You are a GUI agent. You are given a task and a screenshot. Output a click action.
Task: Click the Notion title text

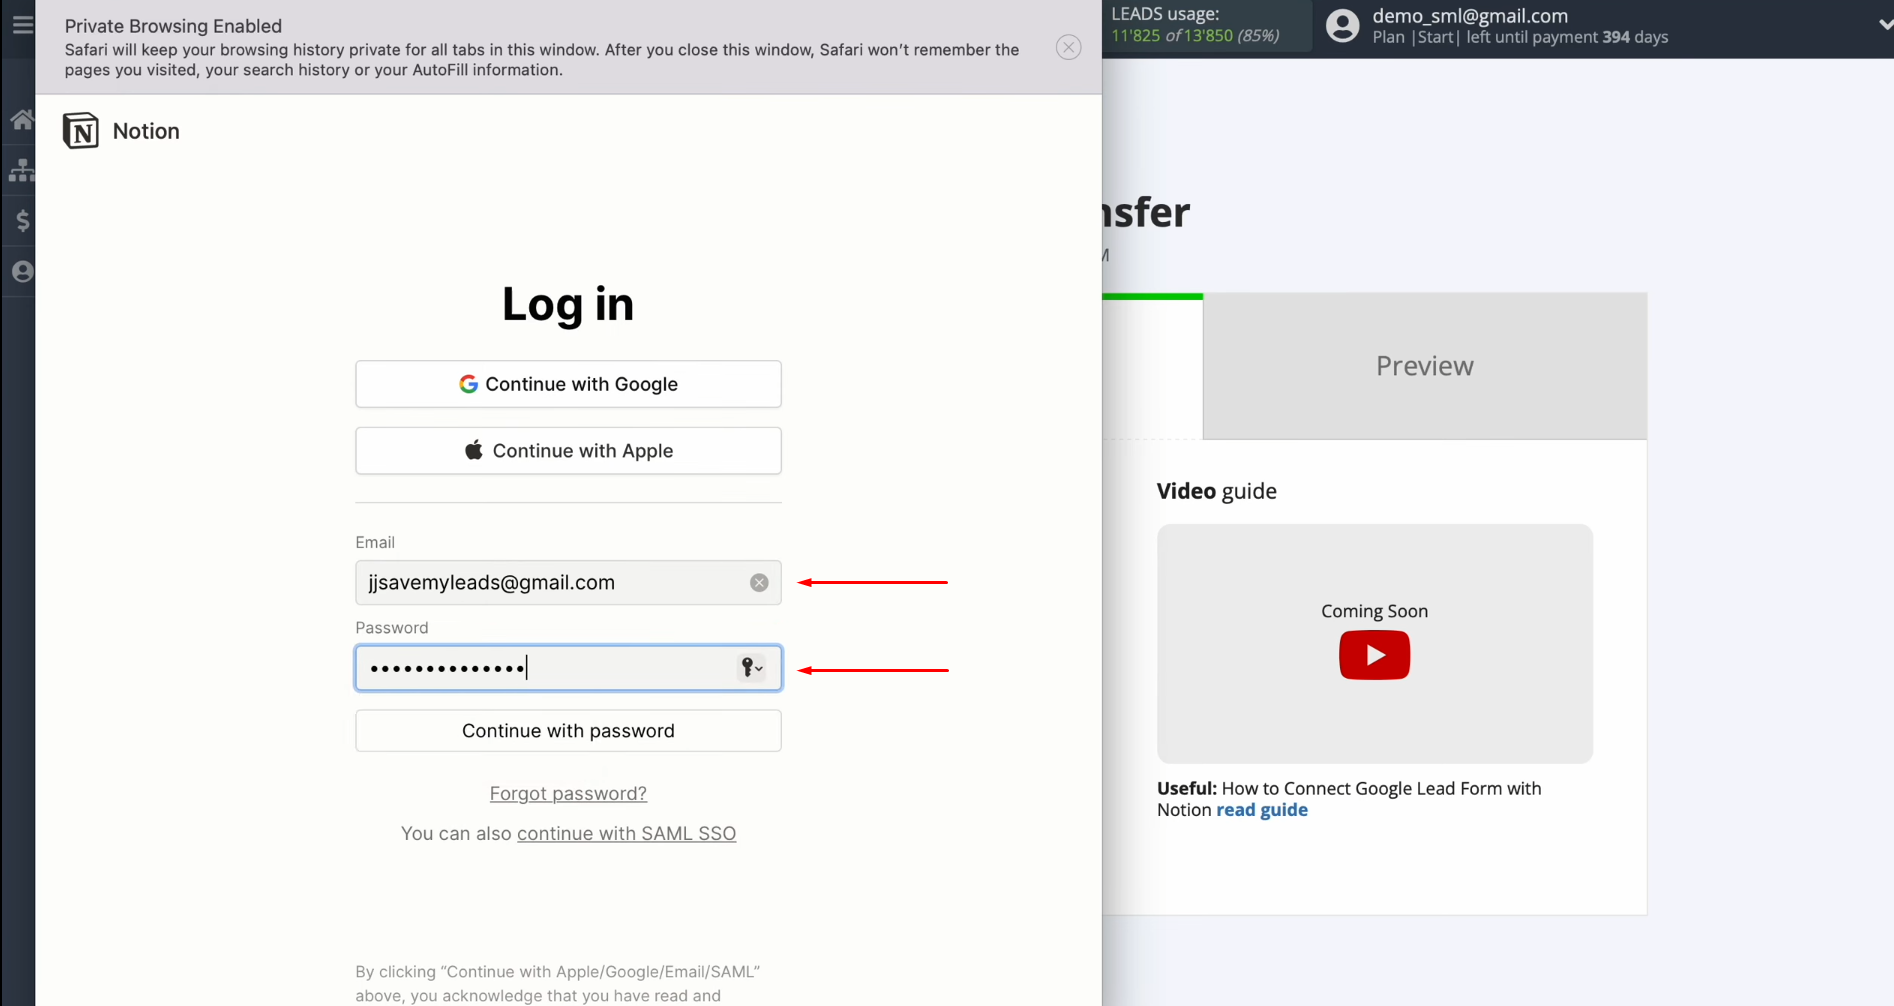pos(146,131)
